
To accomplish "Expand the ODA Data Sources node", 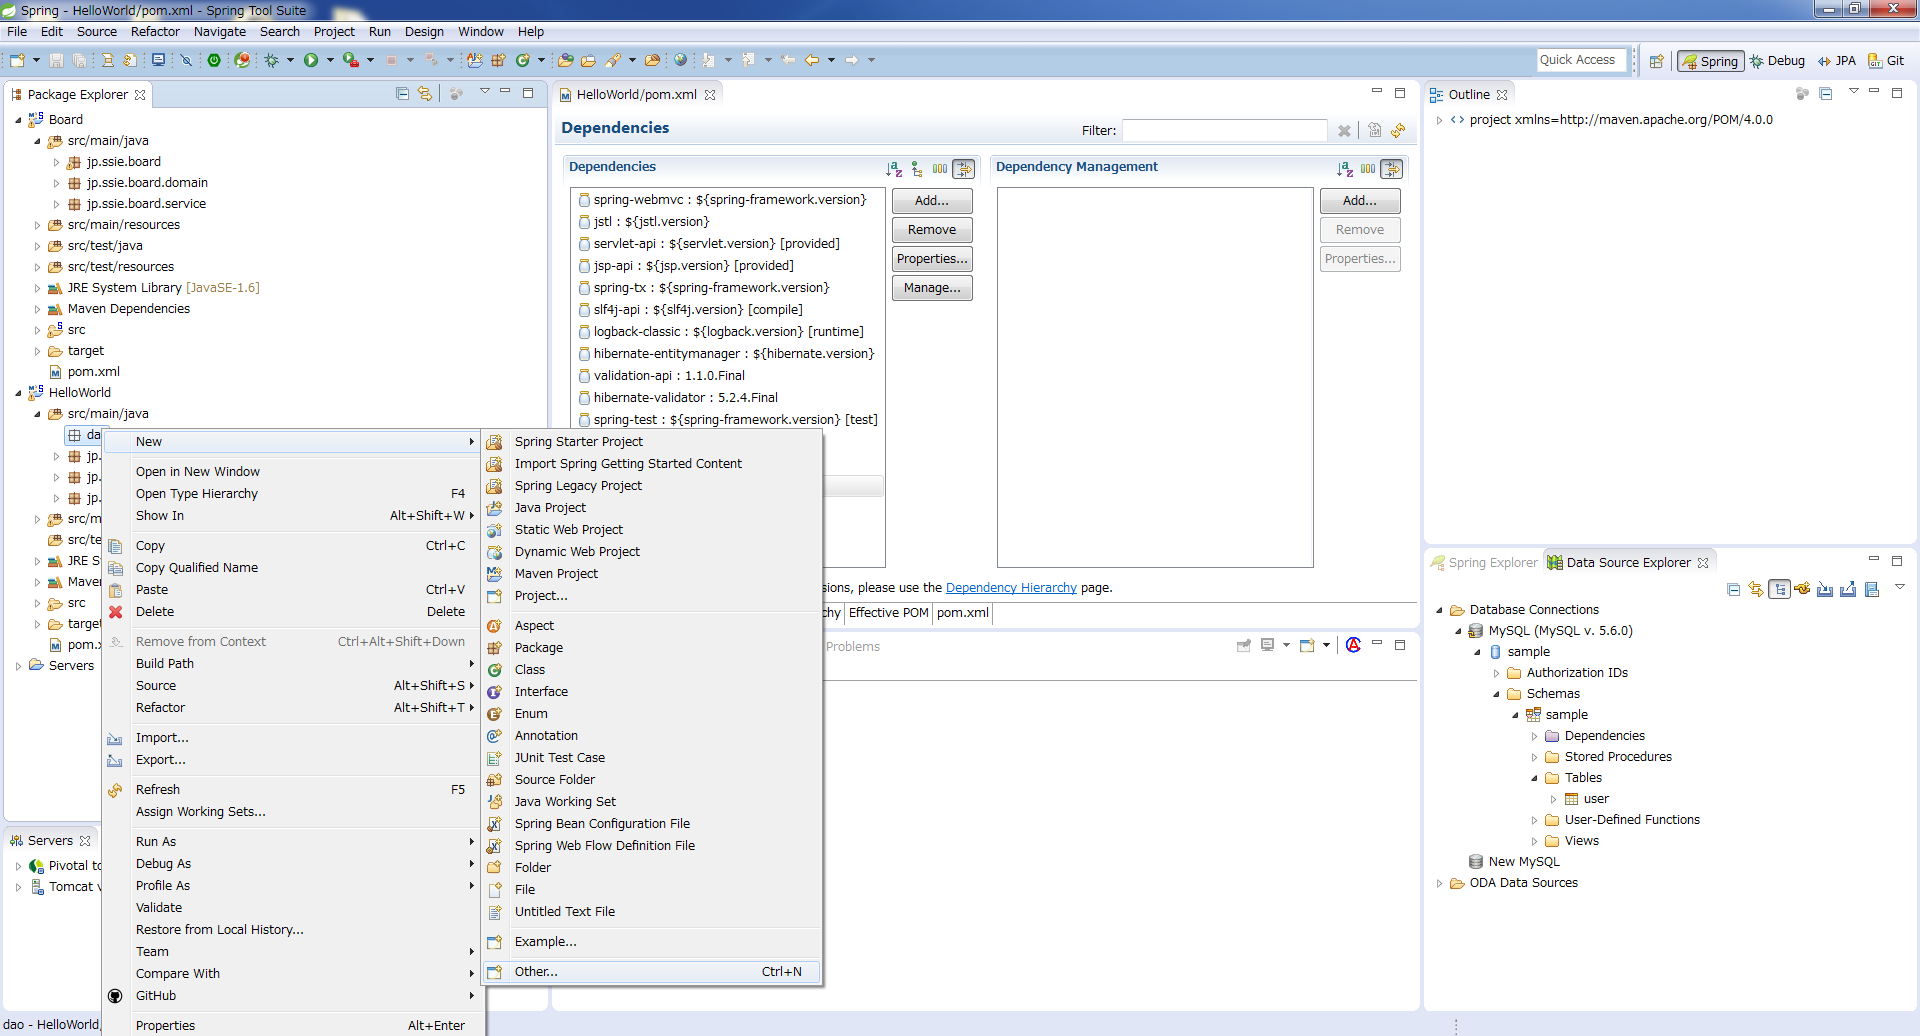I will tap(1440, 883).
